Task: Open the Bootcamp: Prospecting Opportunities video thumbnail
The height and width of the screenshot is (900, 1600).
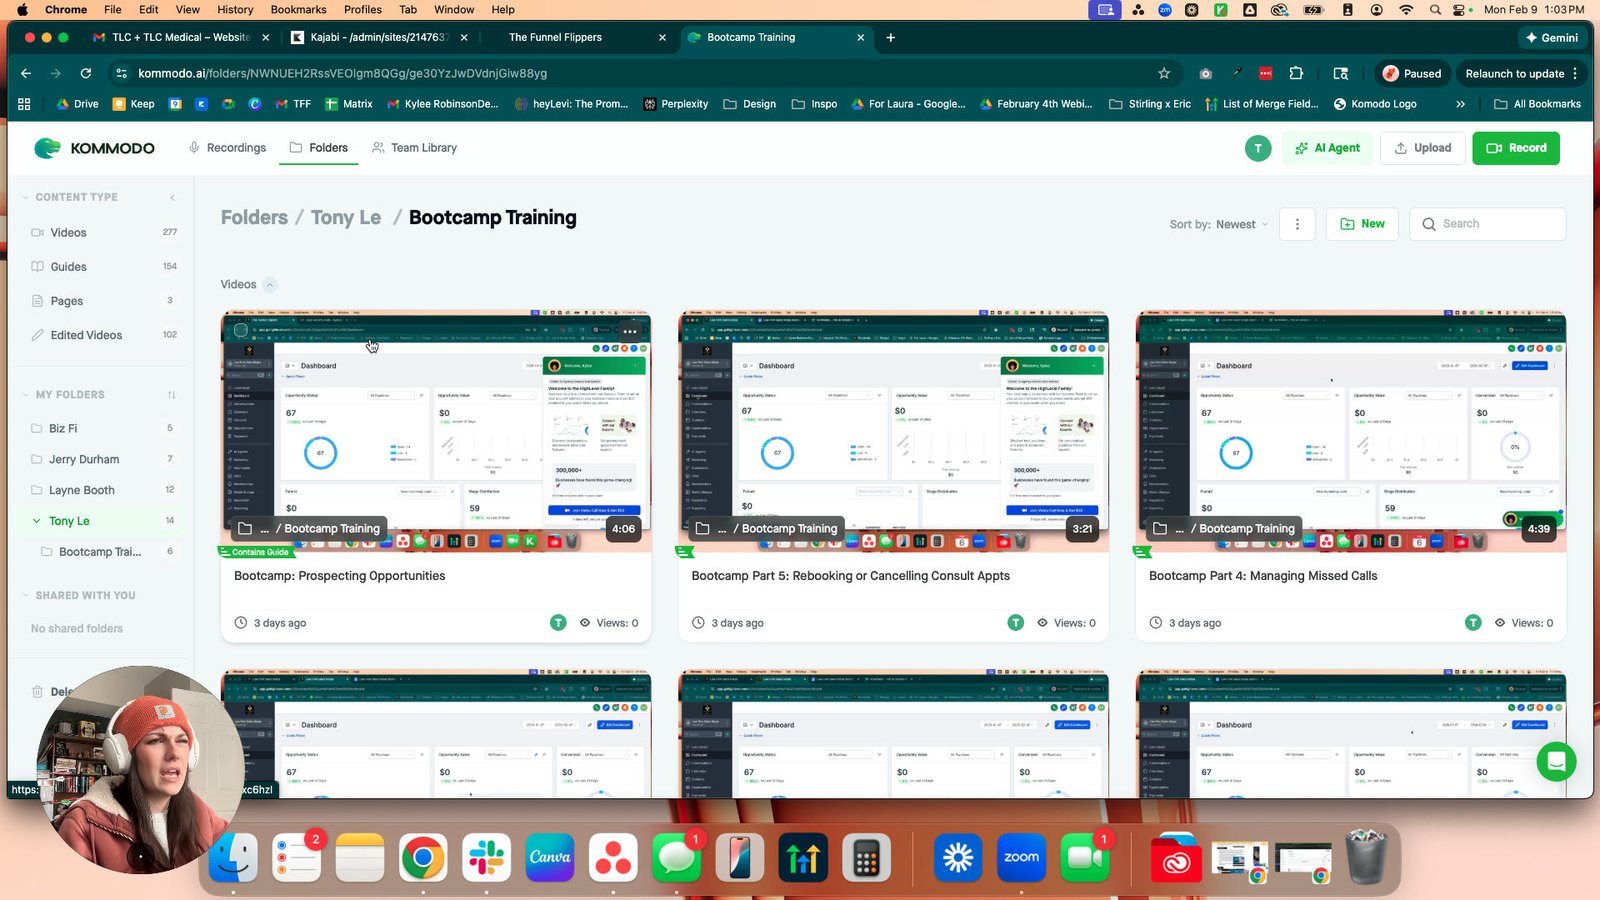Action: (x=436, y=431)
